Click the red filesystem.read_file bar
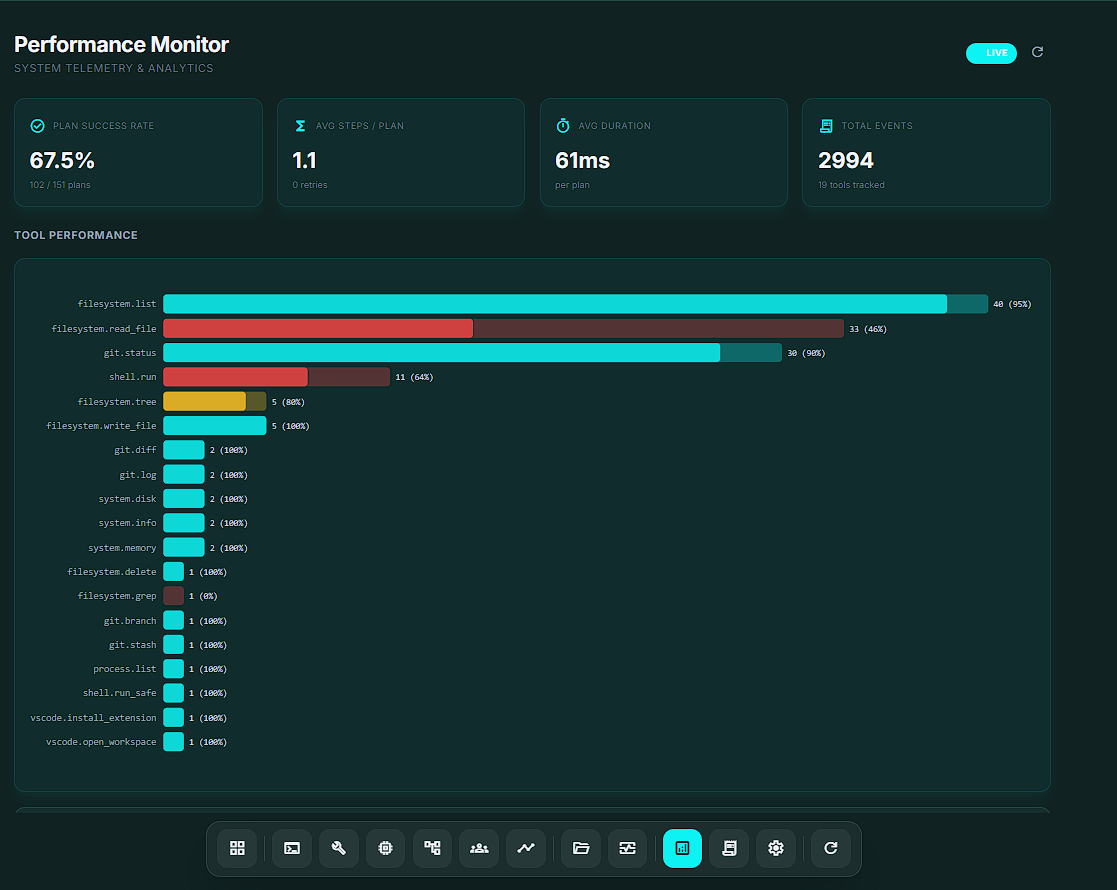Screen dimensions: 1117x890 point(318,328)
